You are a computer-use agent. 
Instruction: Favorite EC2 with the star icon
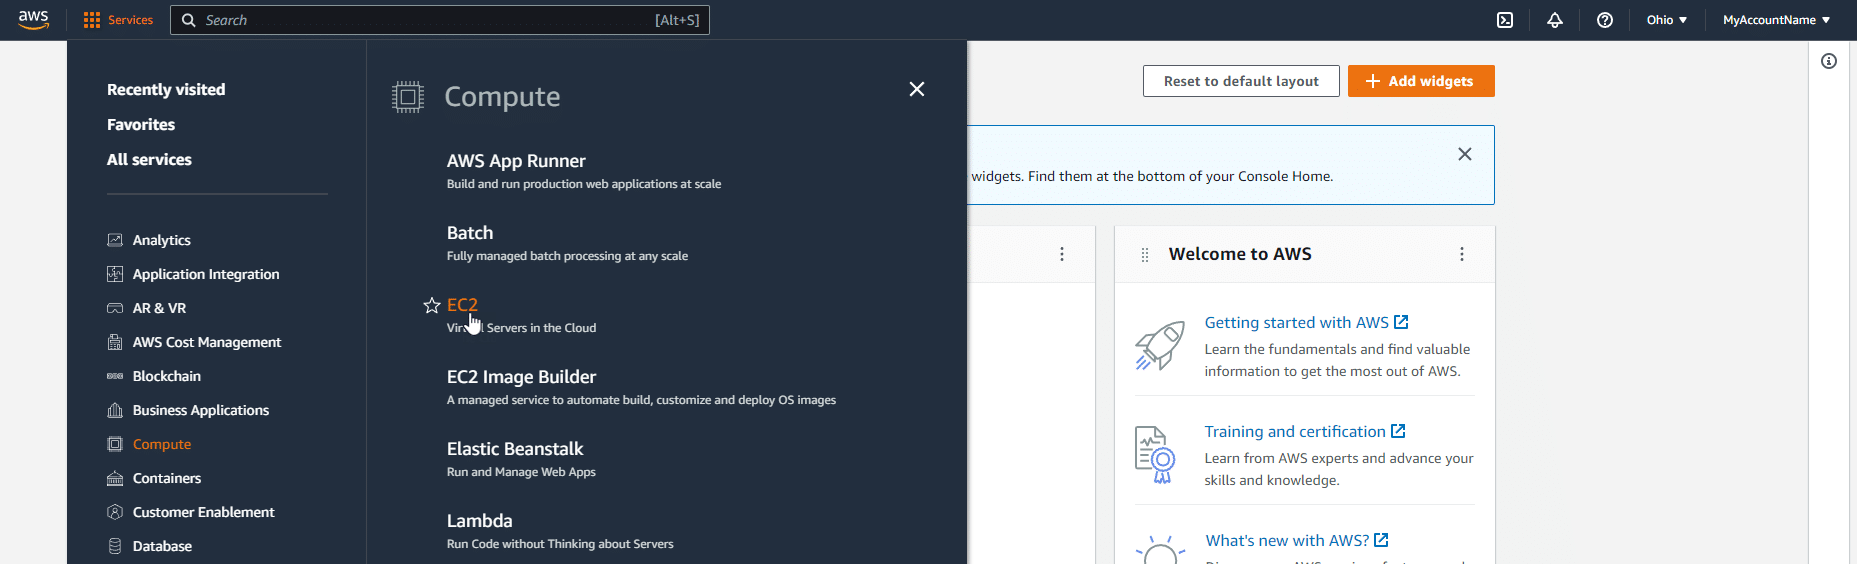coord(432,305)
